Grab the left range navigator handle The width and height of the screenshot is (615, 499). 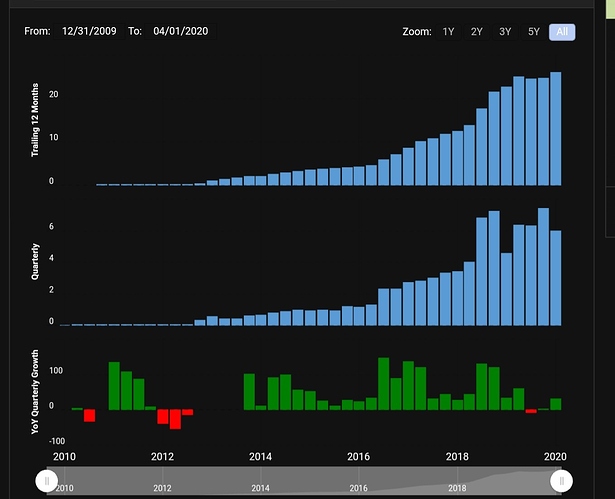point(47,481)
